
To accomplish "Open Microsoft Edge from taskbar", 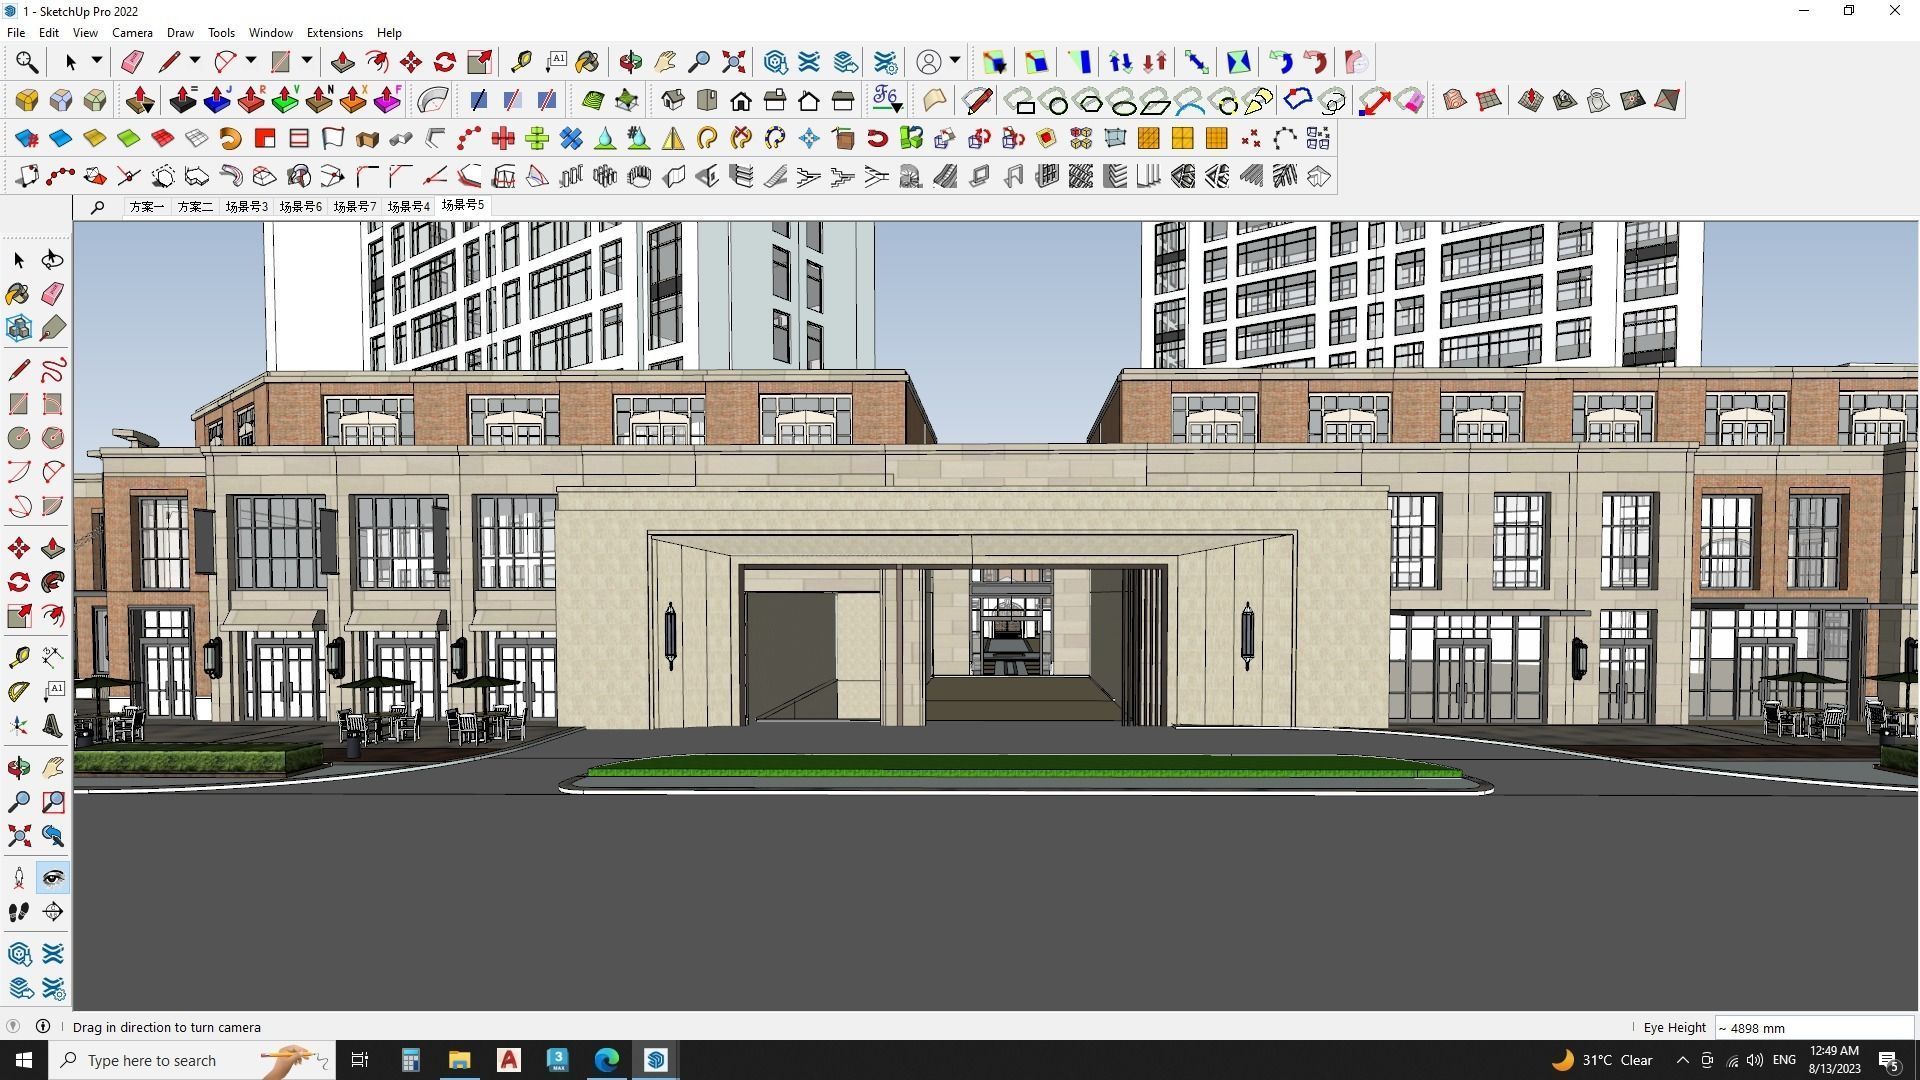I will click(607, 1060).
